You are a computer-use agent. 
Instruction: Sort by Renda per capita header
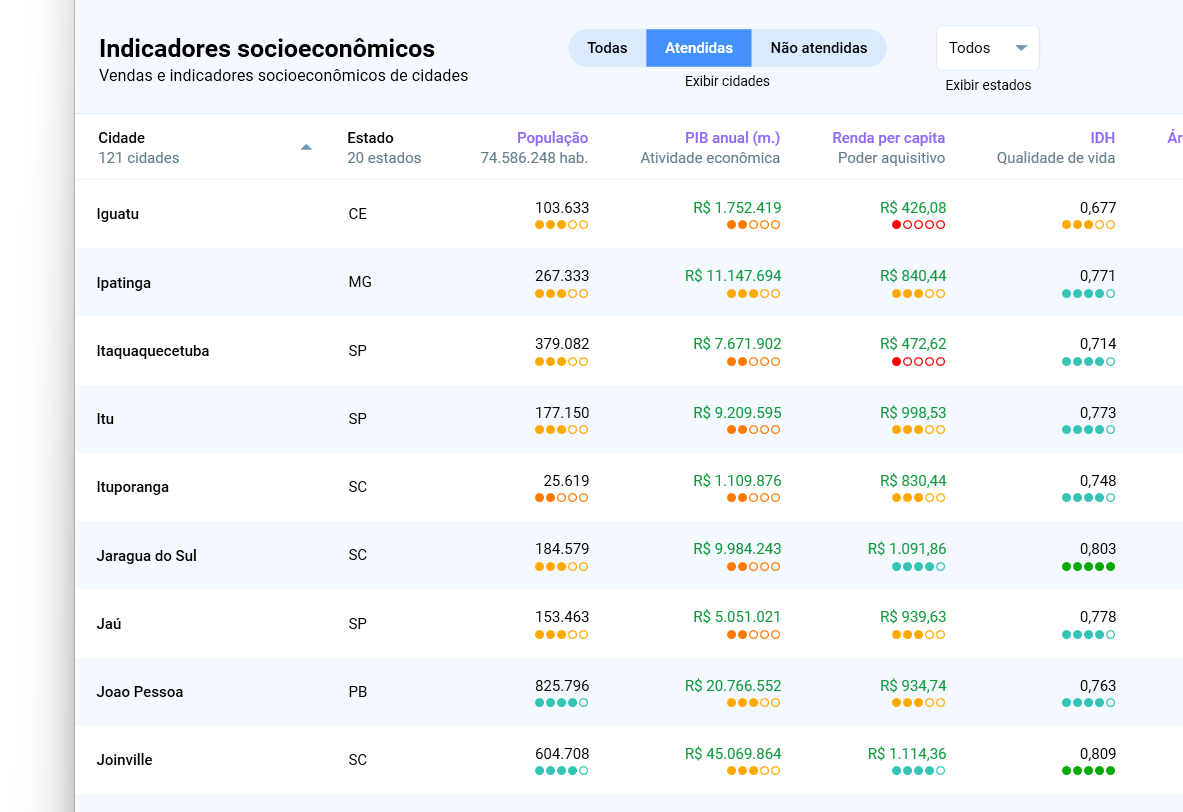[x=889, y=138]
